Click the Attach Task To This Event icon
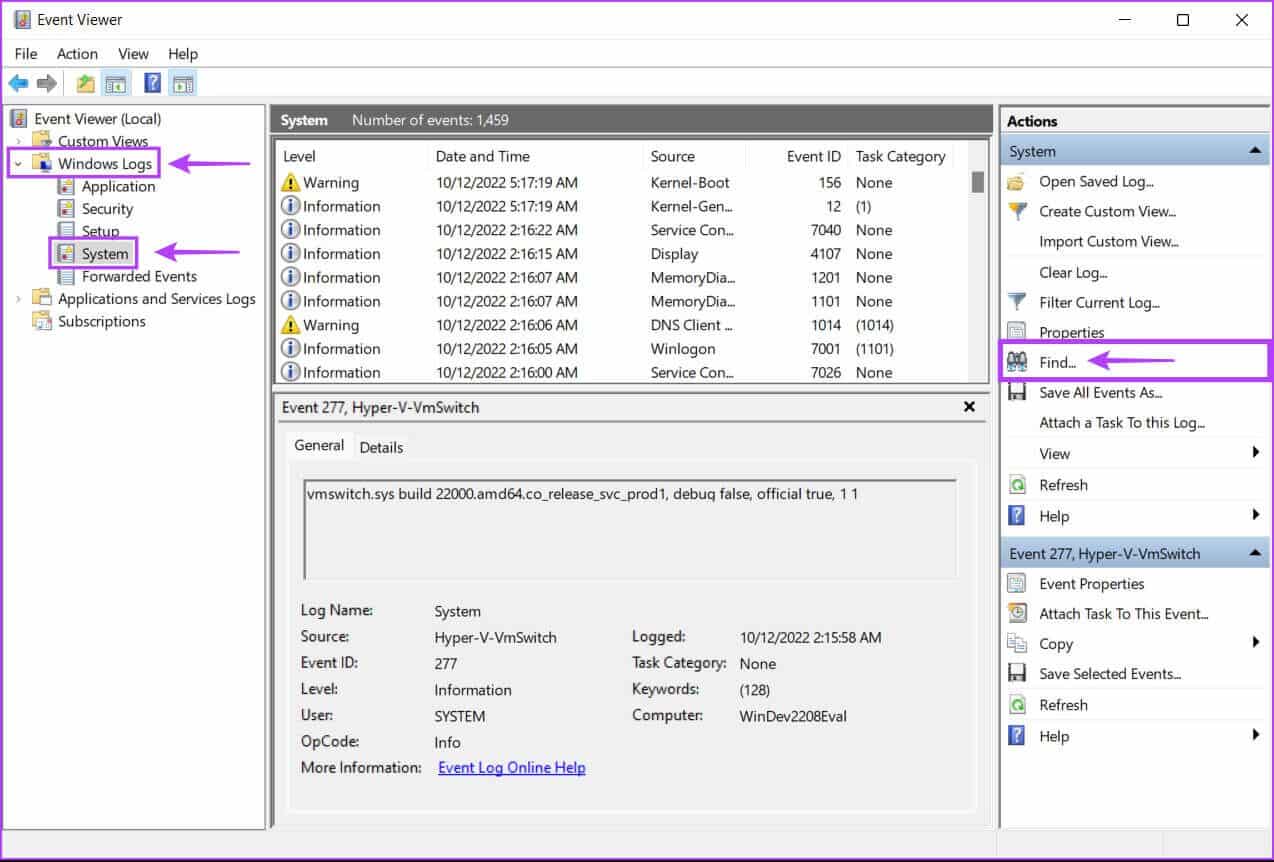The width and height of the screenshot is (1274, 862). 1017,613
